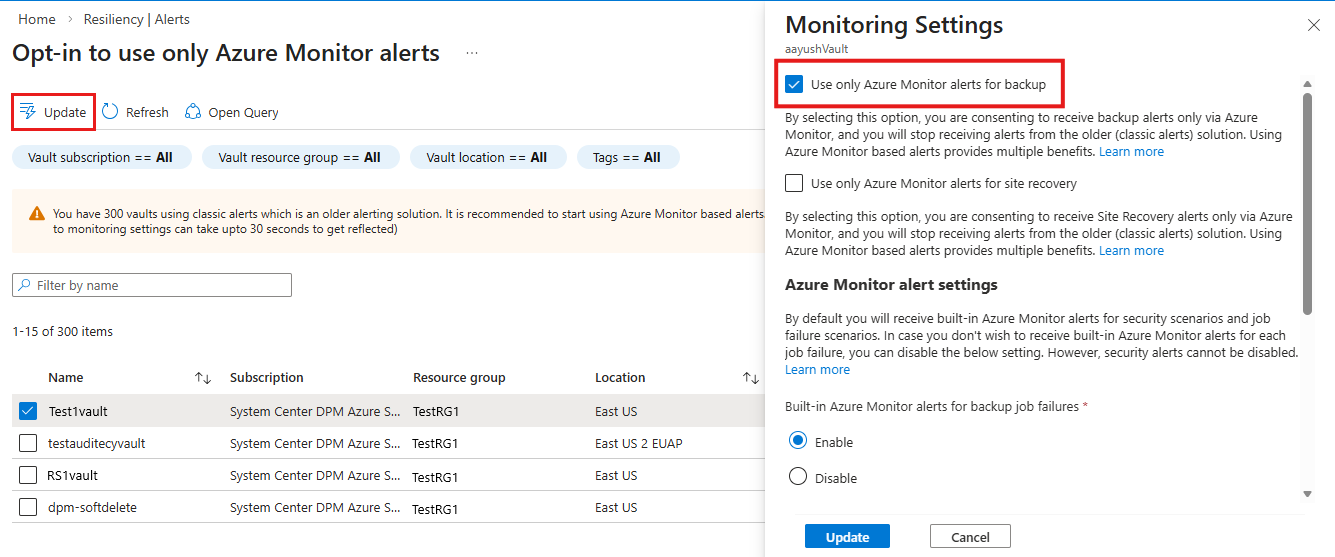Image resolution: width=1335 pixels, height=557 pixels.
Task: Check Use only Azure Monitor alerts for site recovery
Action: click(795, 183)
